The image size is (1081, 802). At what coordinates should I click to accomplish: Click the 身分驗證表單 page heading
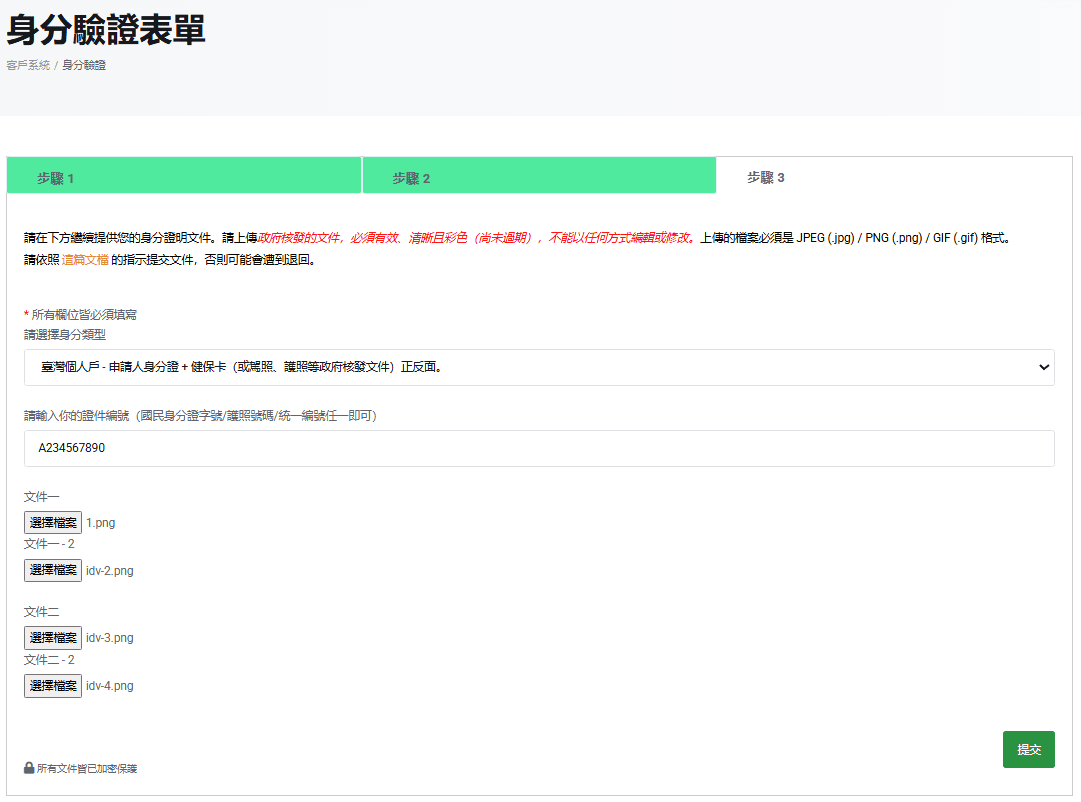click(106, 30)
